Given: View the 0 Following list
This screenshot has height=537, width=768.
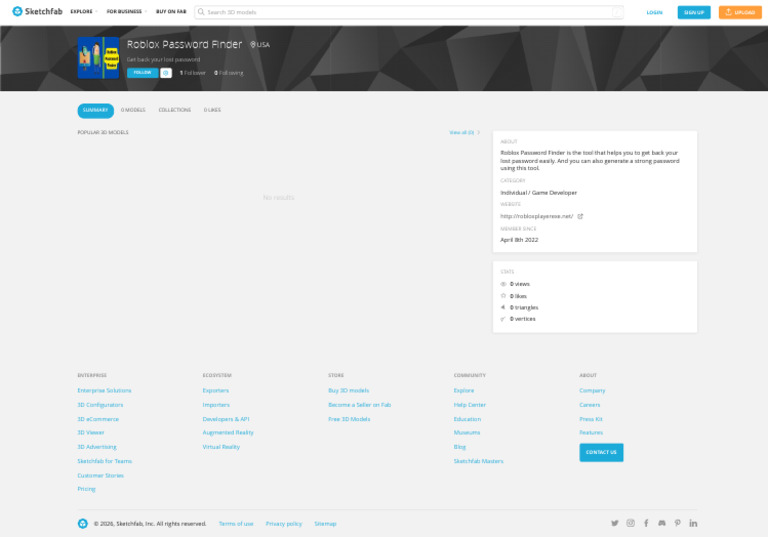Looking at the screenshot, I should (x=229, y=73).
